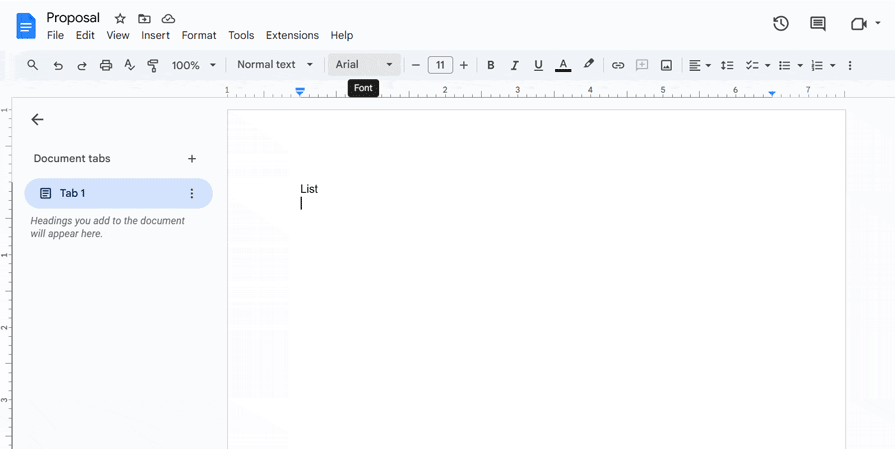895x449 pixels.
Task: Click the insert image icon
Action: coord(666,65)
